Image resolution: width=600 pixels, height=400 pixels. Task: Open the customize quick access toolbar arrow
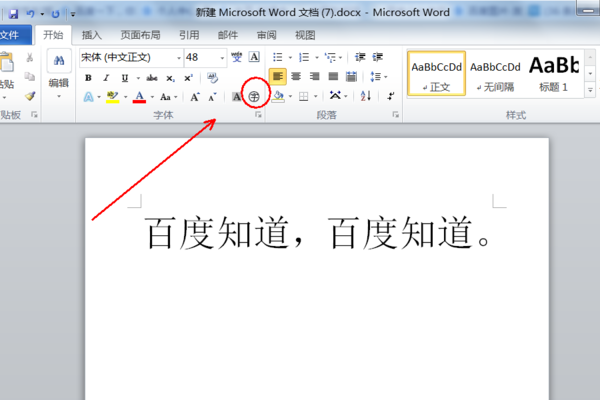(x=73, y=15)
